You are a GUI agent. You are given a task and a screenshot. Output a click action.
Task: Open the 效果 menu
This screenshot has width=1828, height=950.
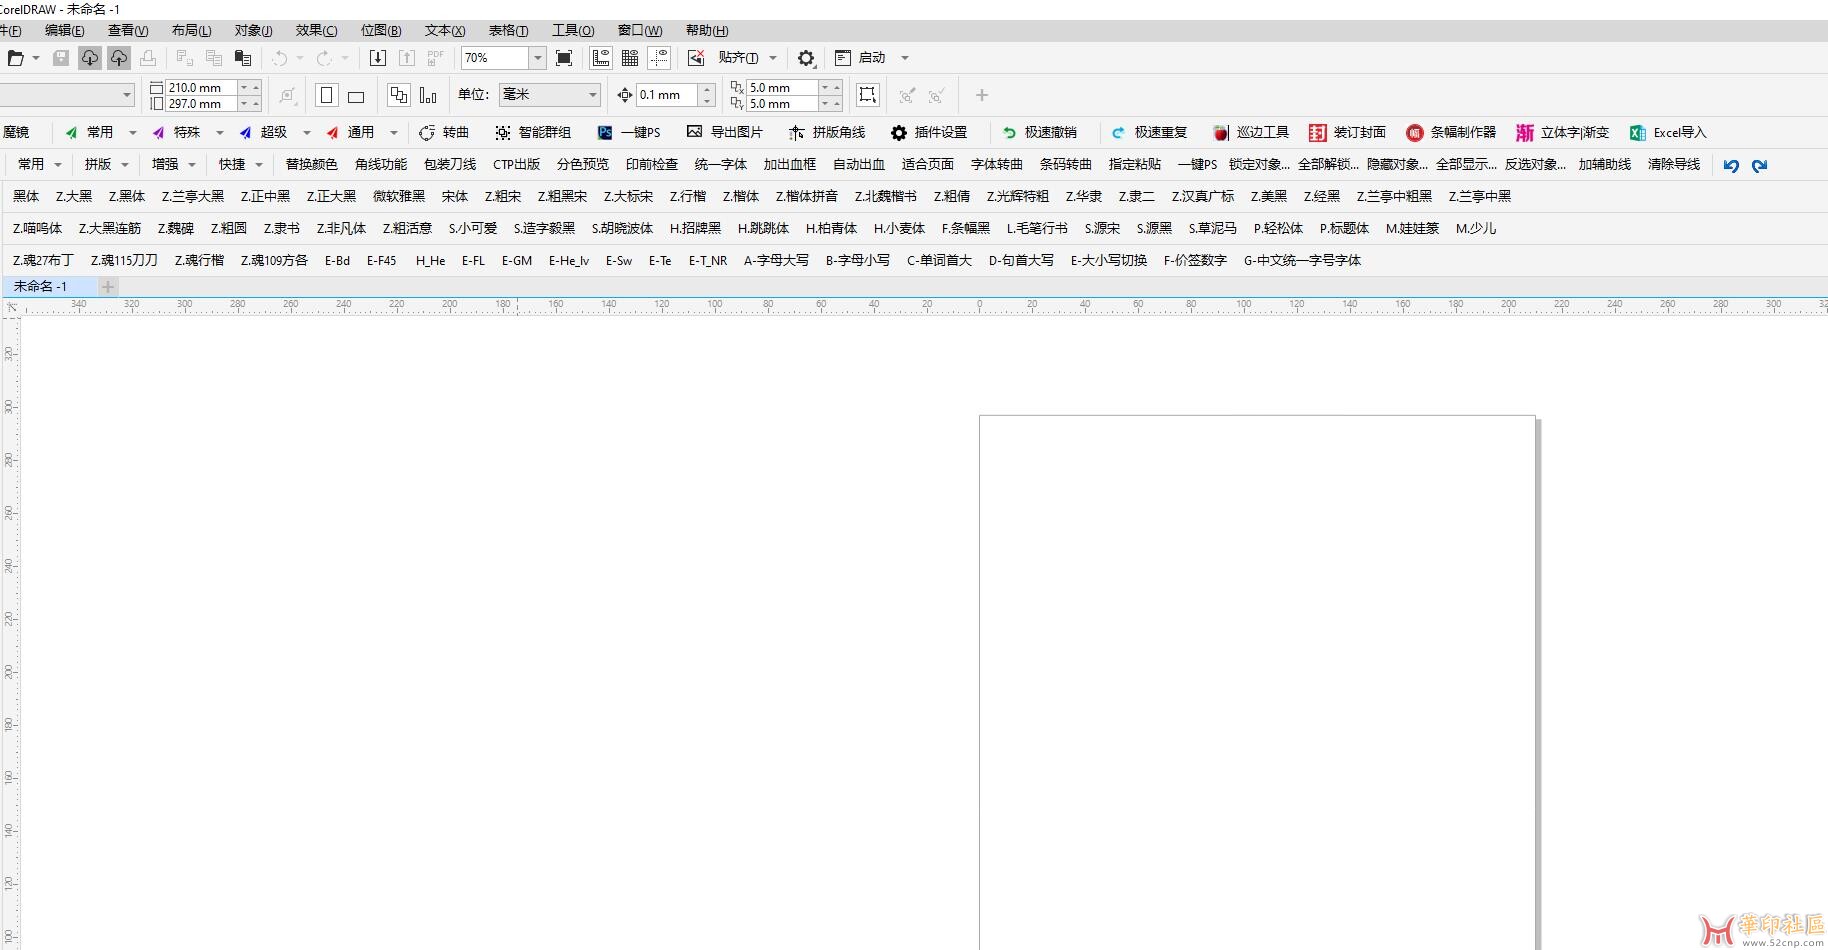point(316,30)
